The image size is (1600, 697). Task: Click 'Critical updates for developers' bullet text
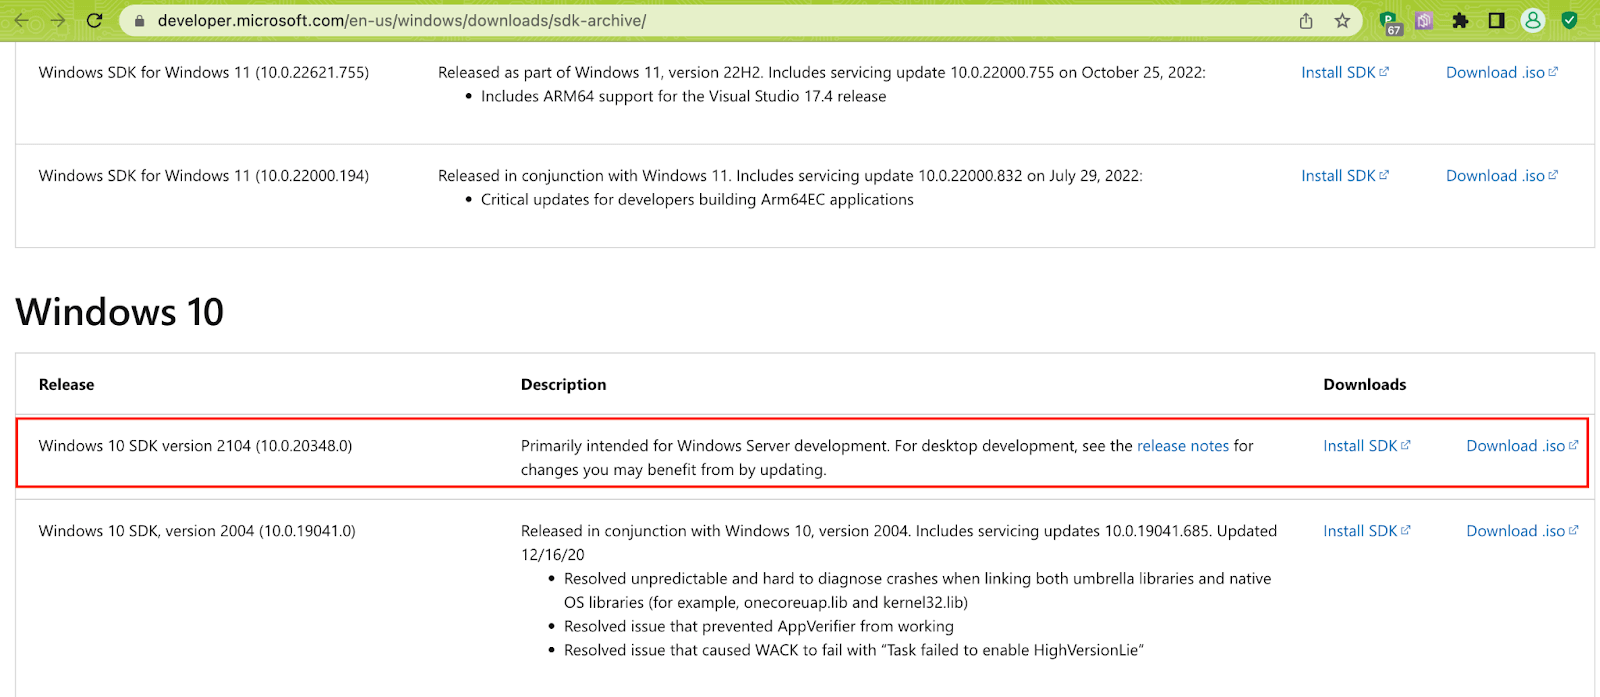pos(697,199)
